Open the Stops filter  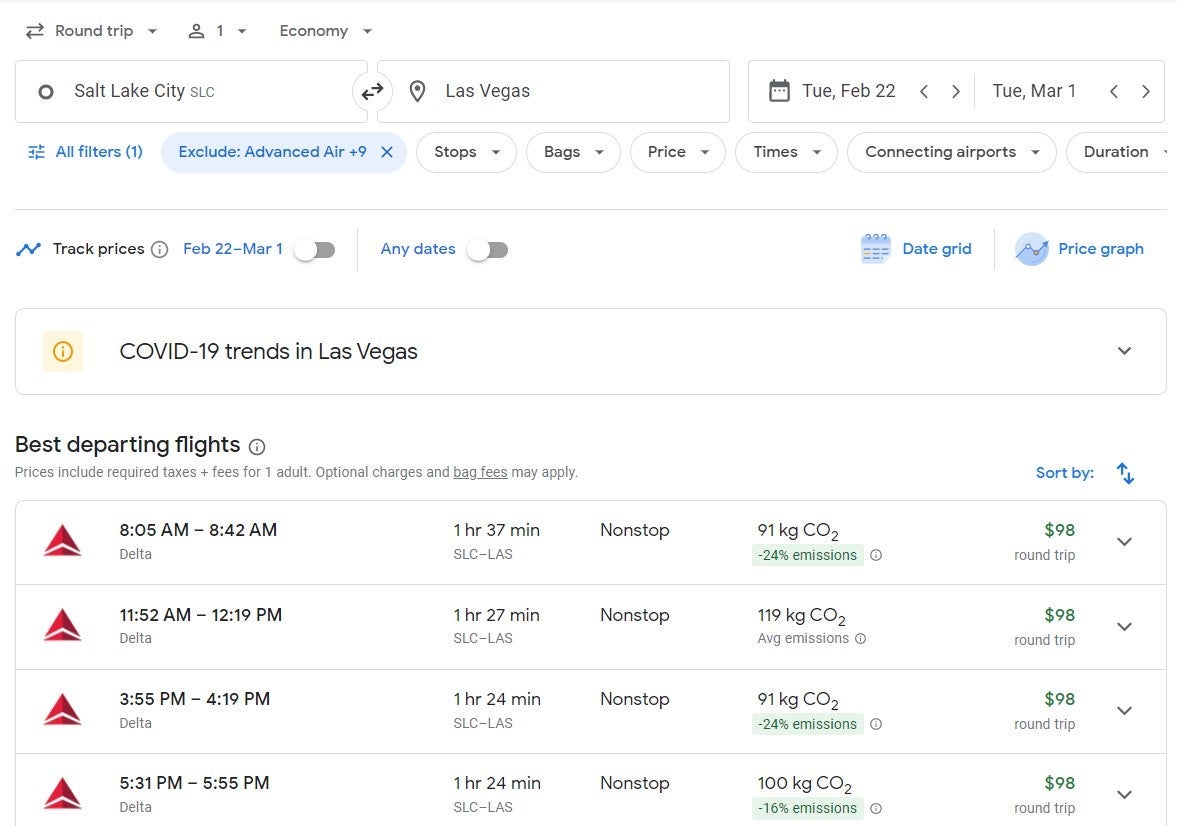pyautogui.click(x=465, y=152)
